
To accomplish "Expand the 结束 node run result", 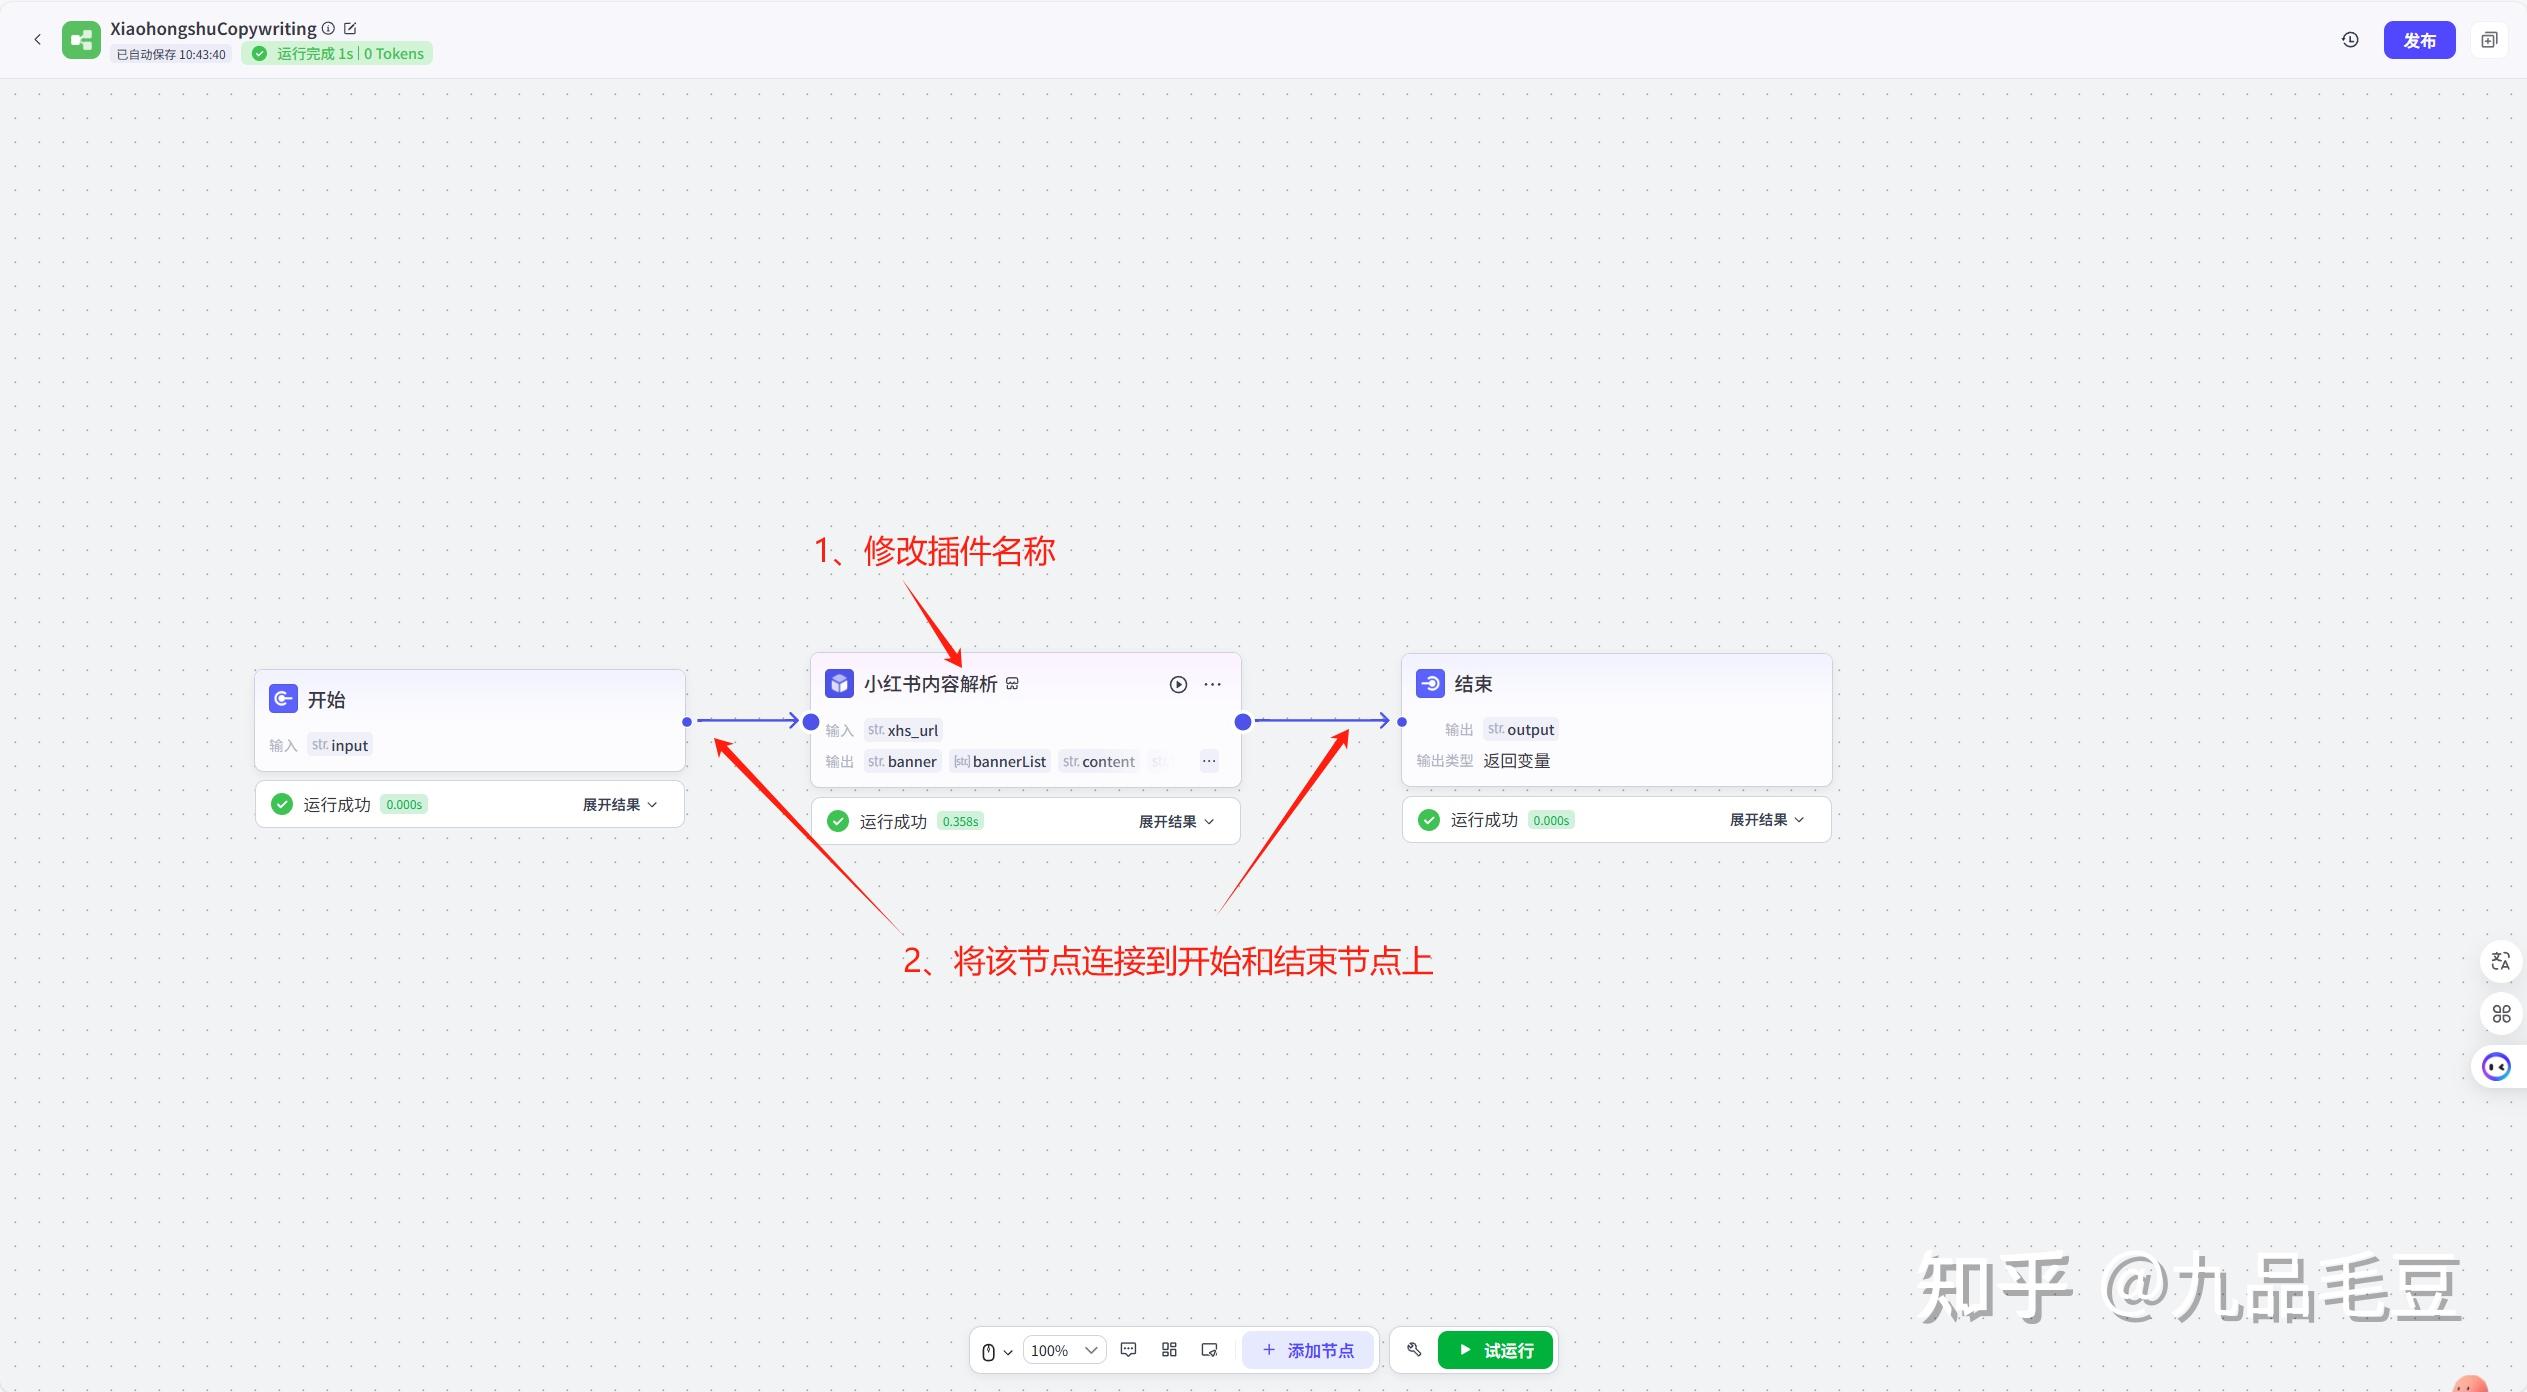I will pos(1767,820).
